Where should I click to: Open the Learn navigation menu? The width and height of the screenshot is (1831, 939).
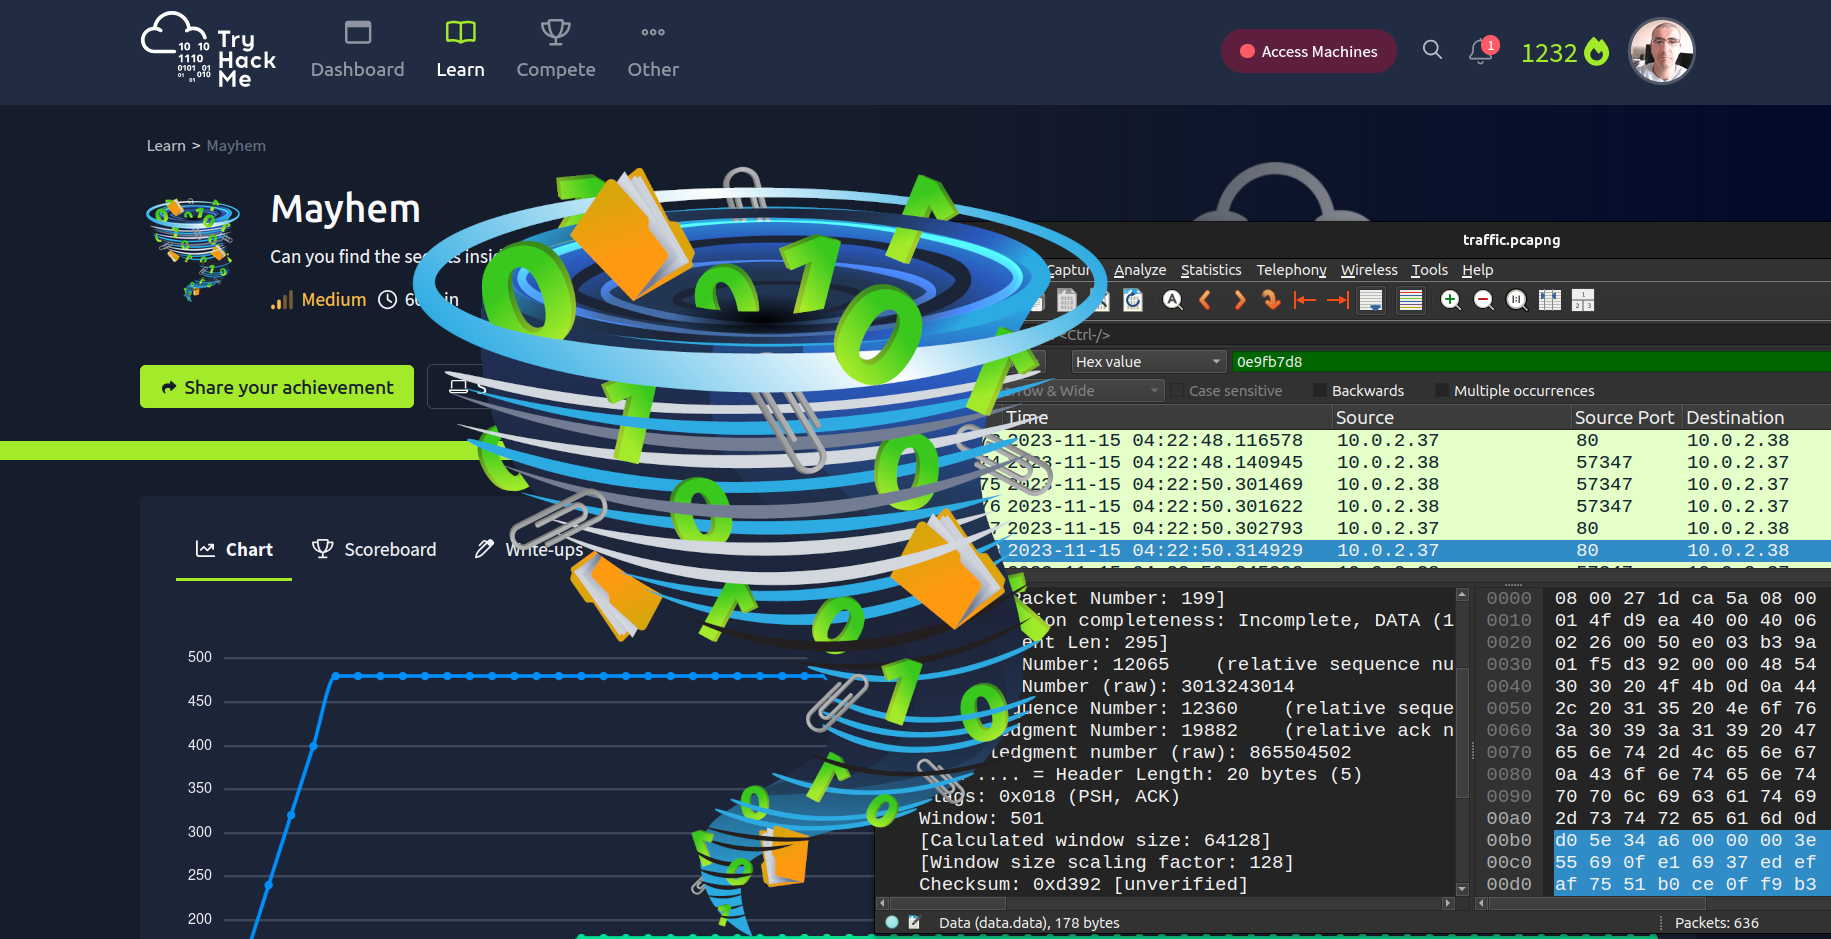click(x=460, y=51)
